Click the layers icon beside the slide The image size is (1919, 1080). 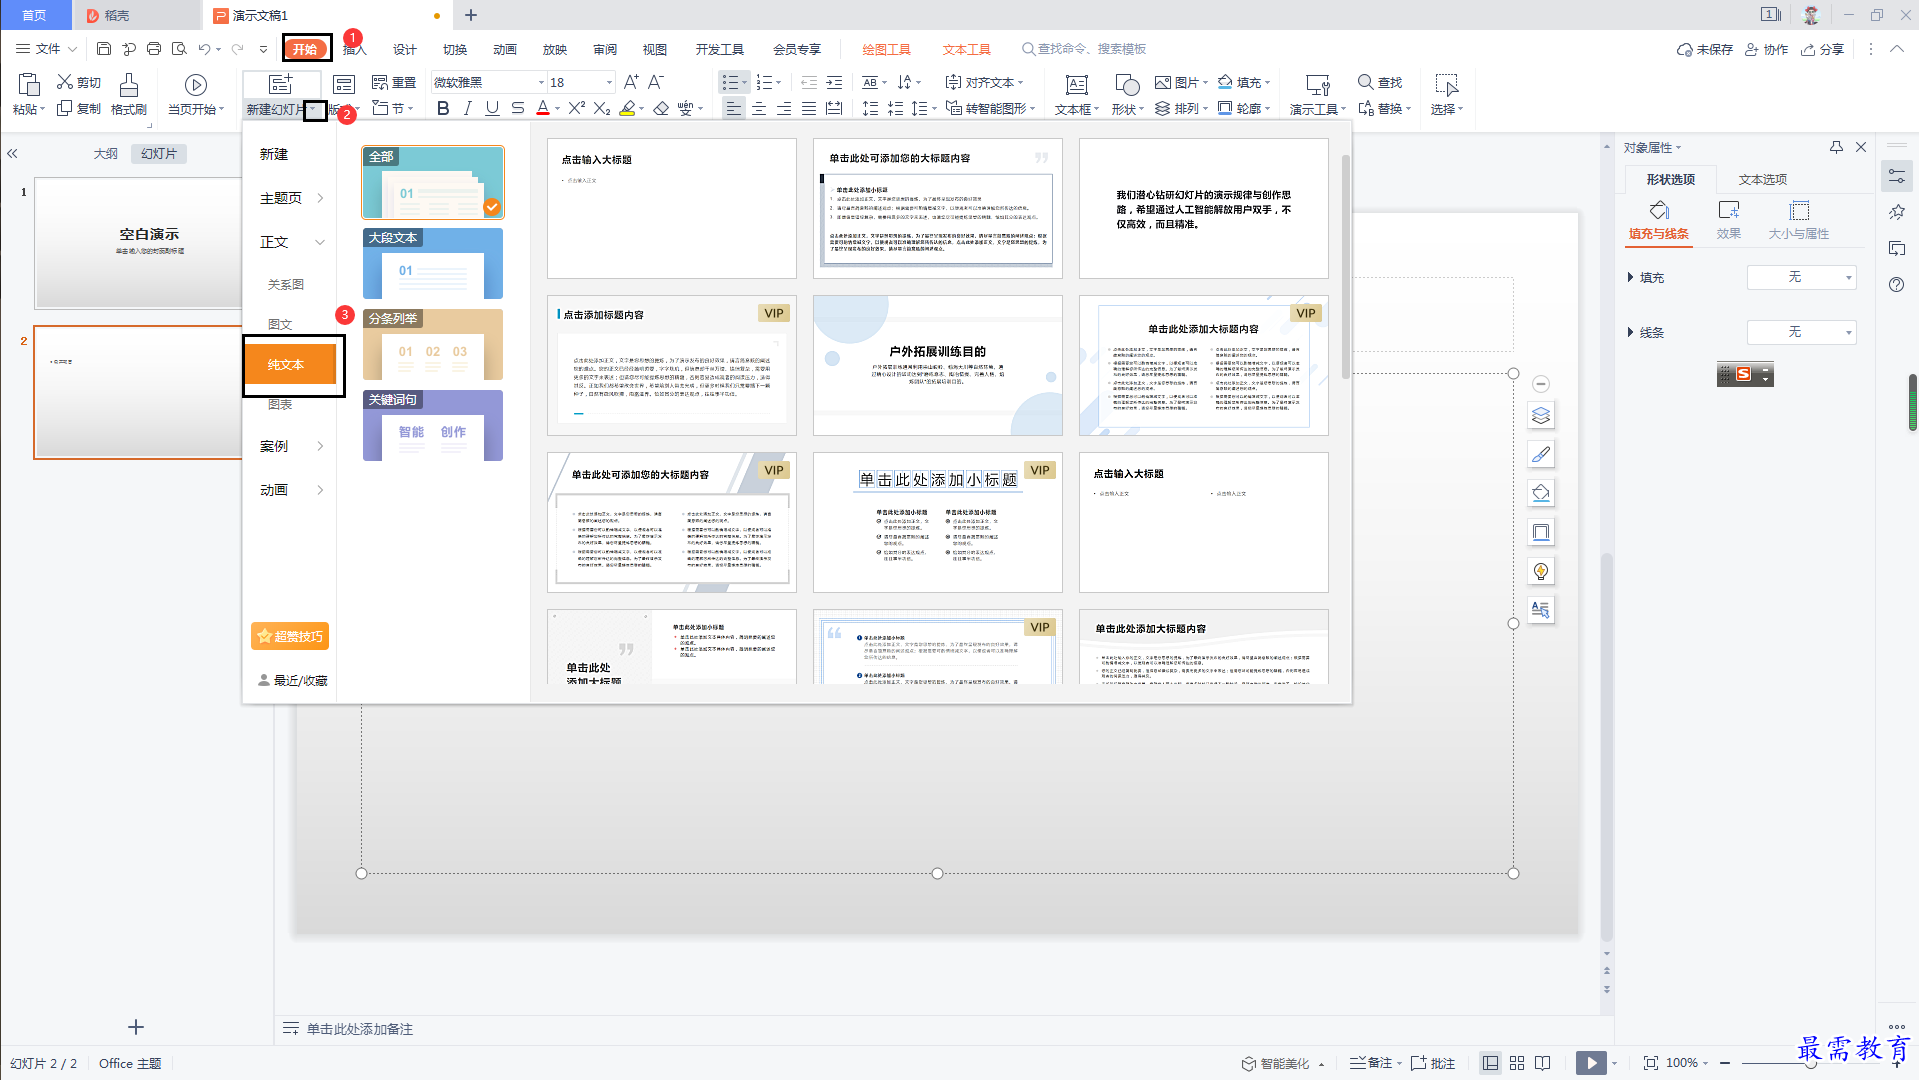[1541, 415]
